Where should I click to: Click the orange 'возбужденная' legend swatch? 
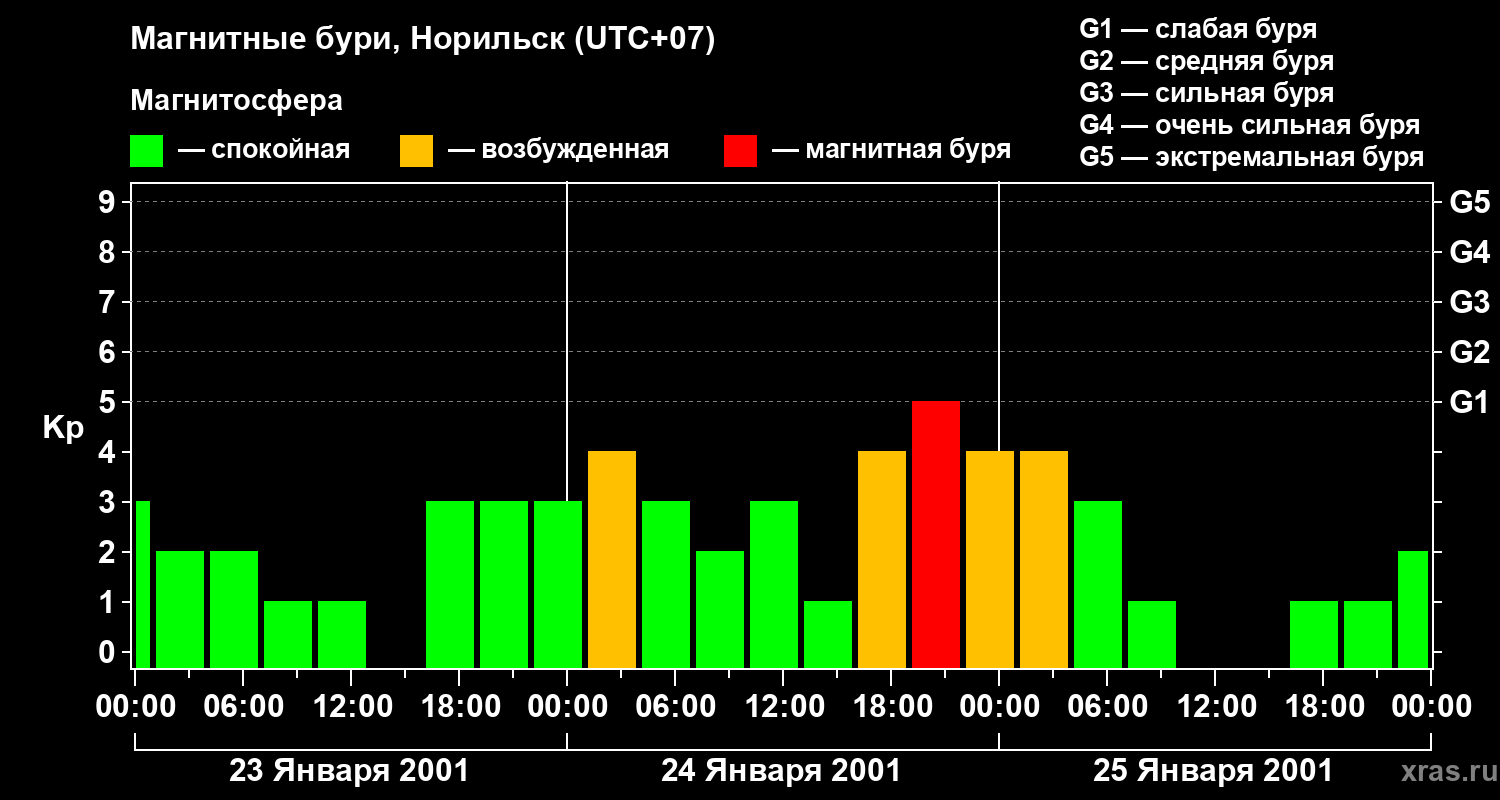pos(417,151)
